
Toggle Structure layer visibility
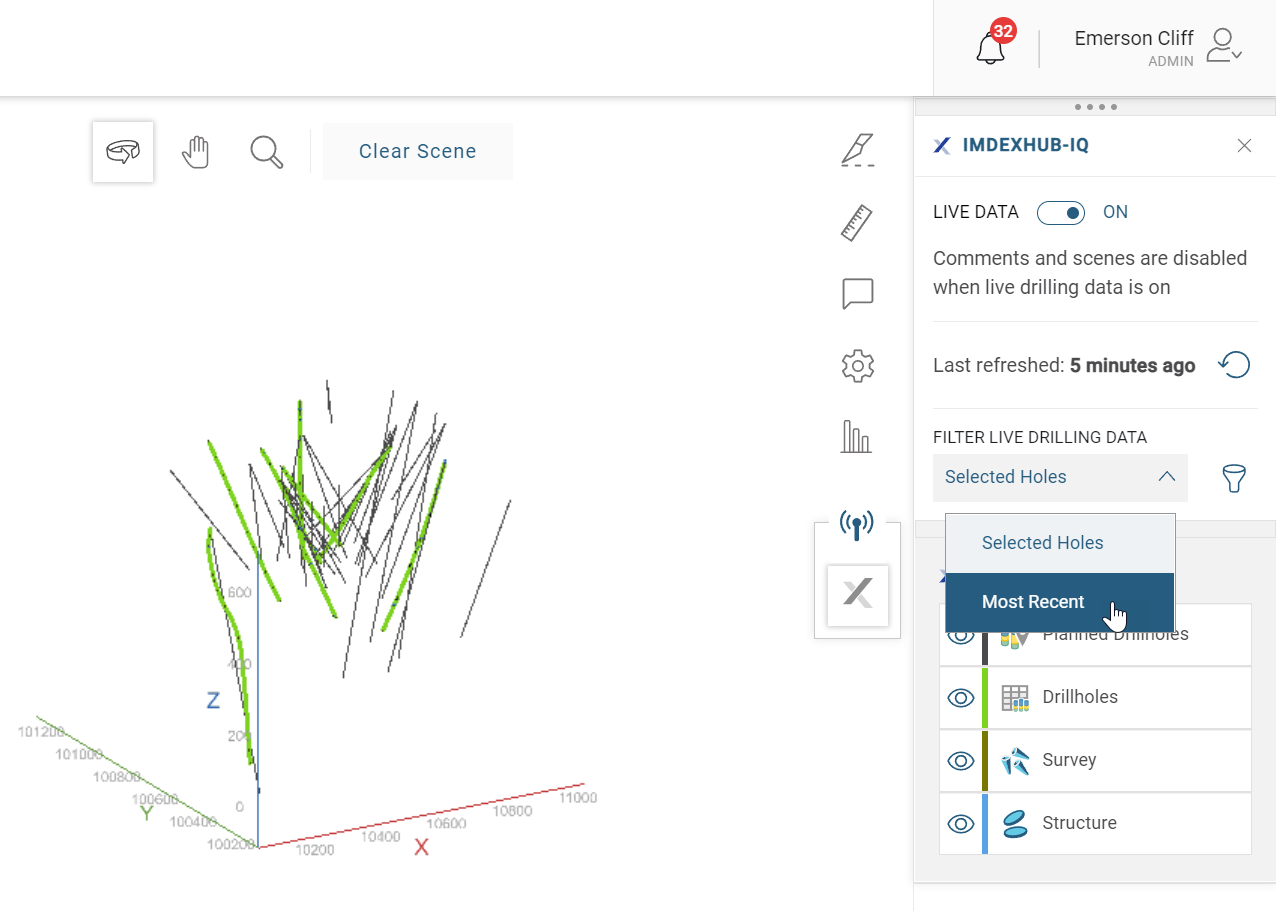[x=961, y=824]
